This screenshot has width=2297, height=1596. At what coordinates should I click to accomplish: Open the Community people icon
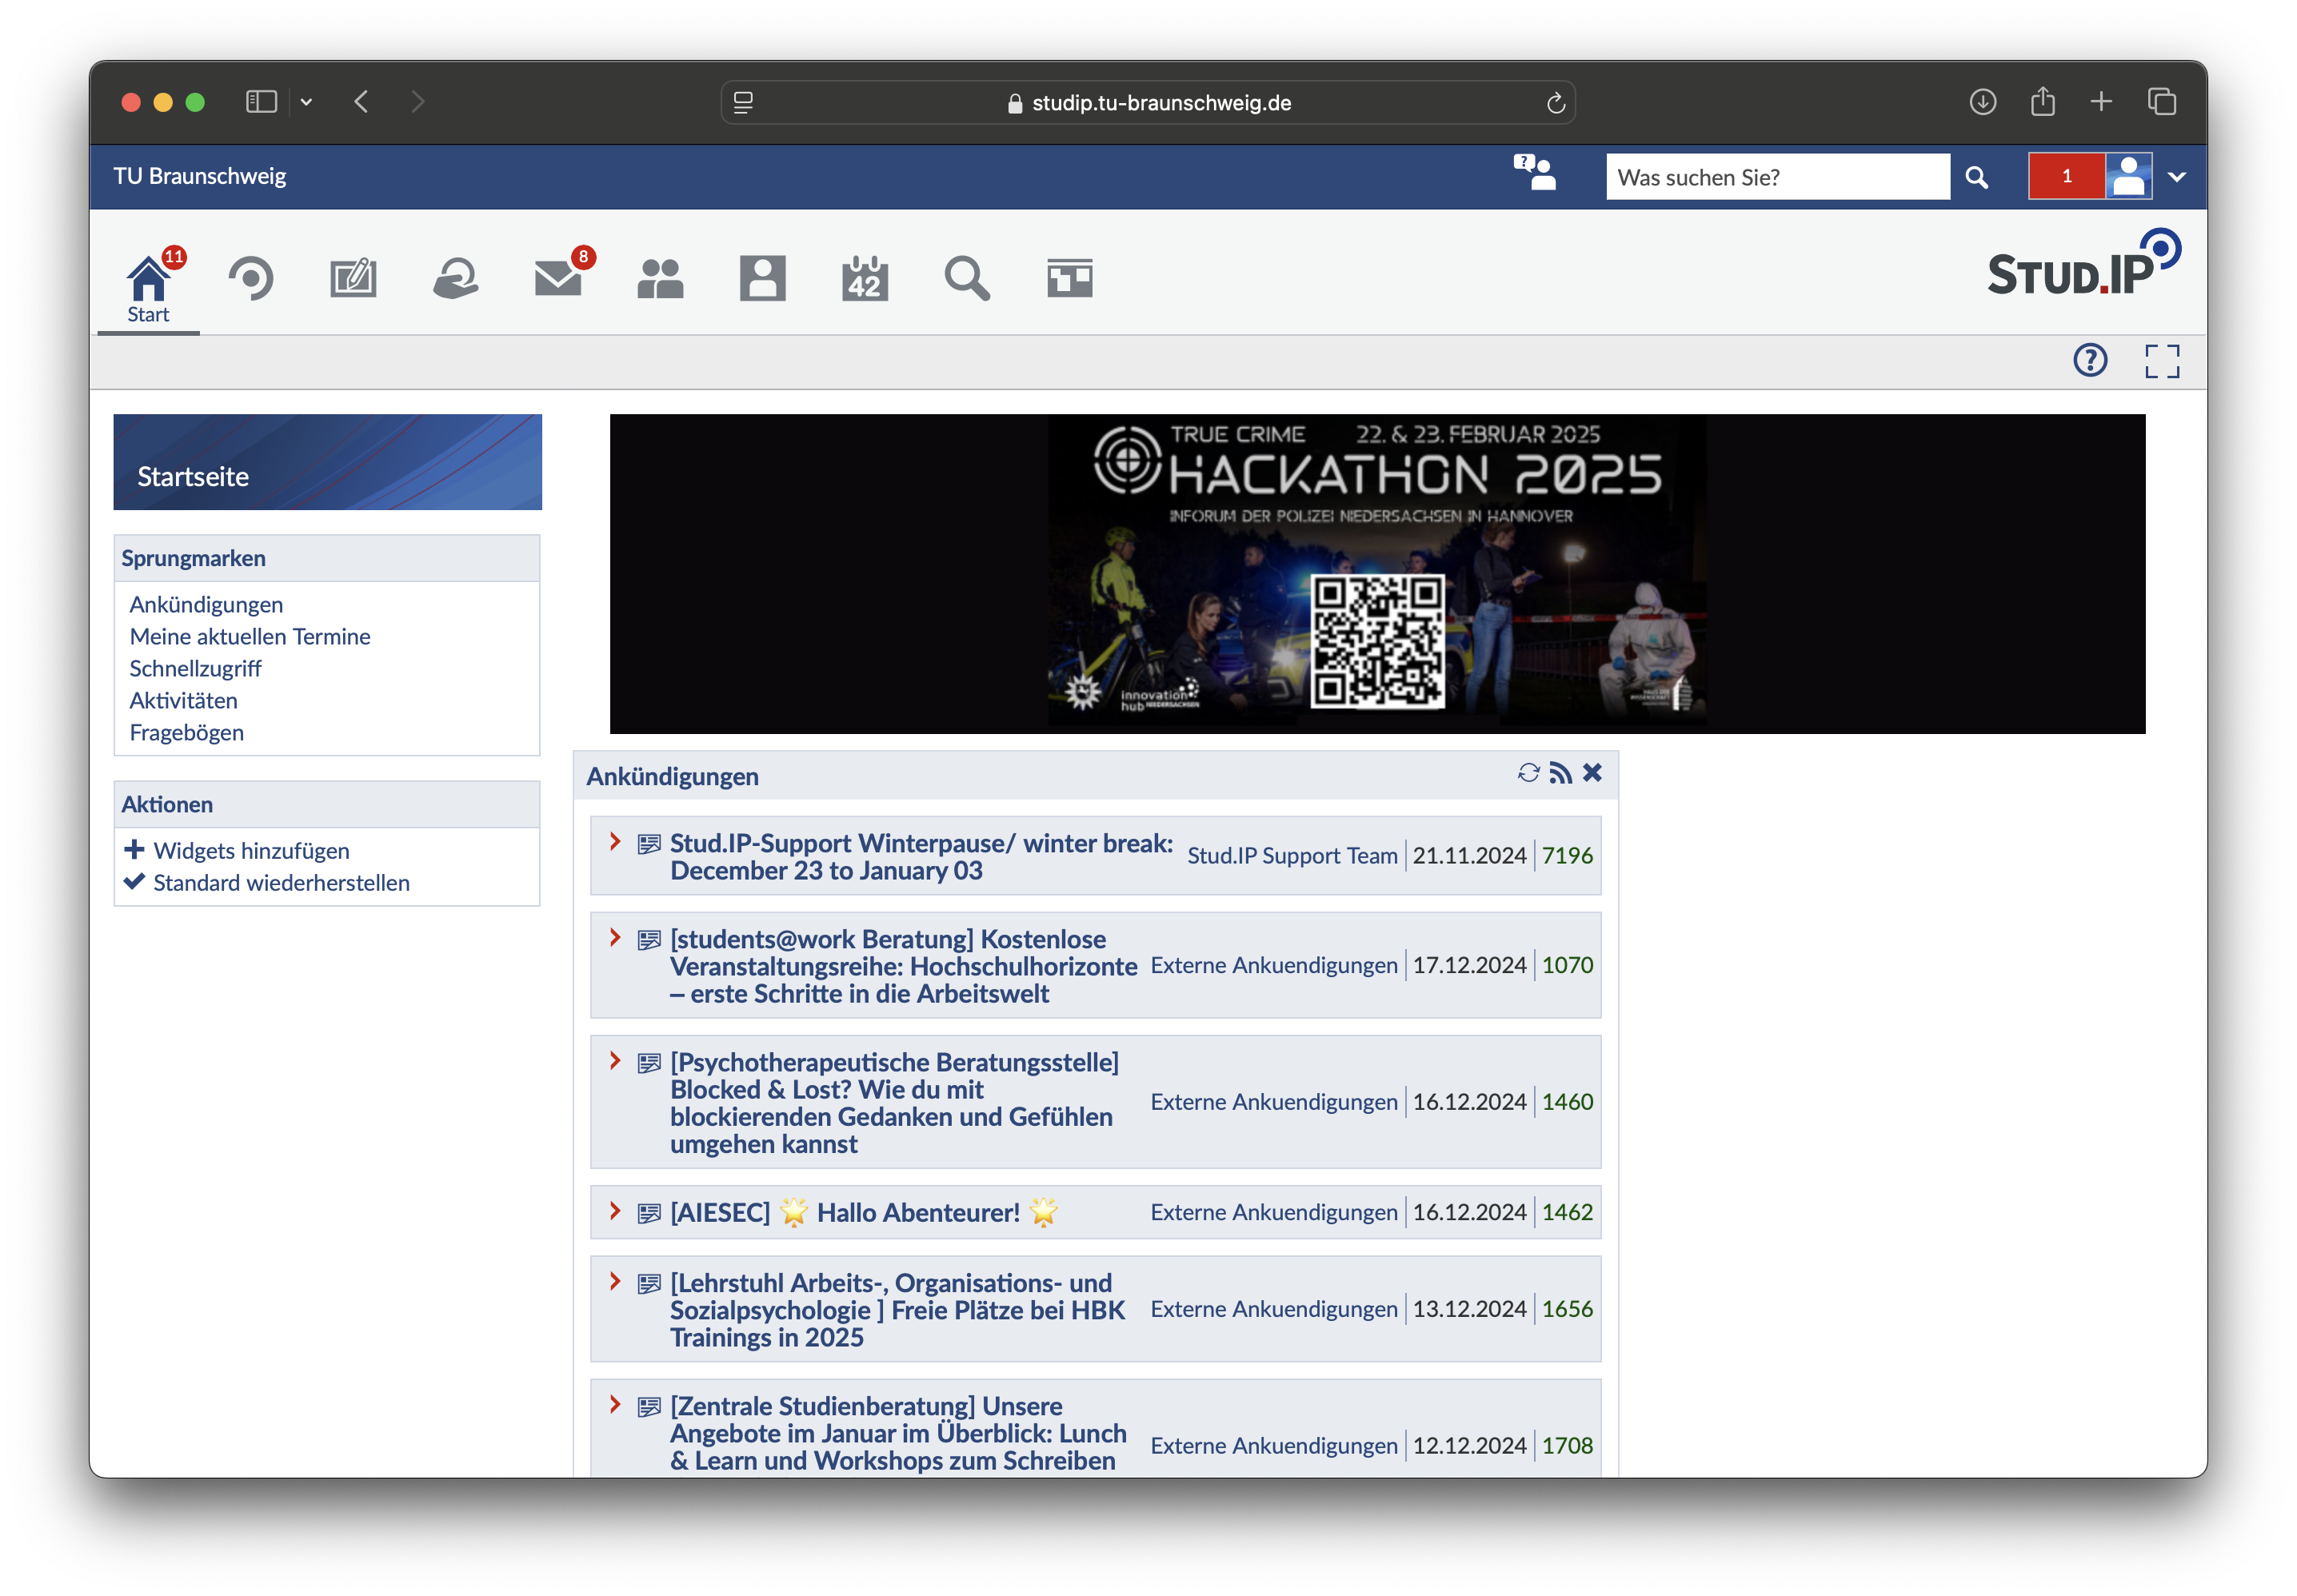(660, 279)
